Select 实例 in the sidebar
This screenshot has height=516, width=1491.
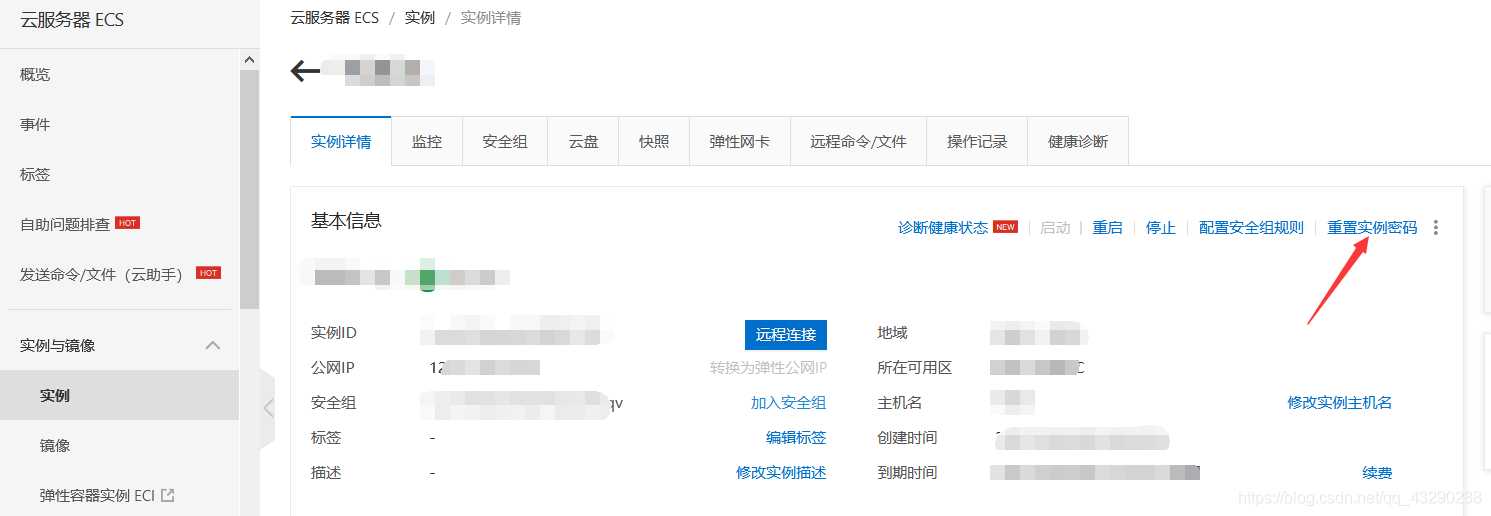tap(55, 396)
